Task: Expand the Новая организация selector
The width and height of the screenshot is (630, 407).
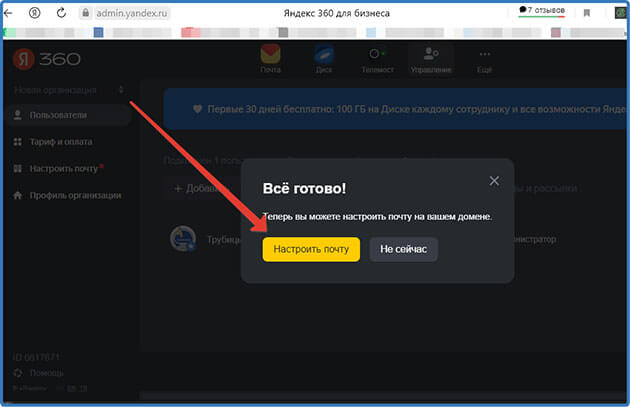Action: 69,90
